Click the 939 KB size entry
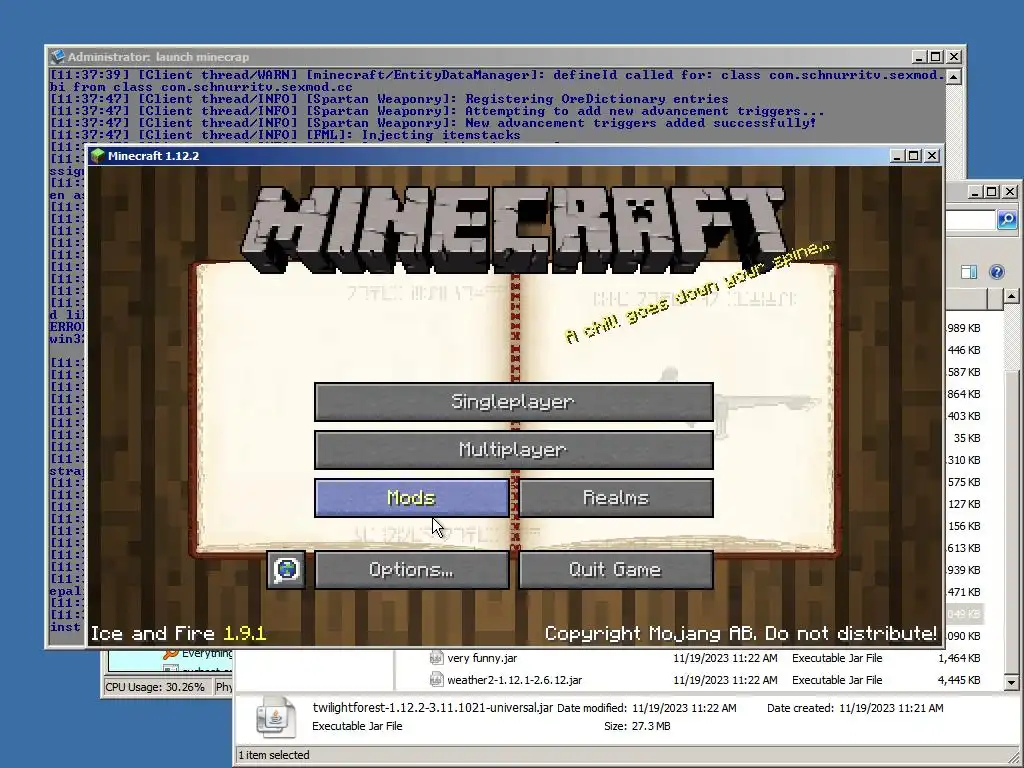This screenshot has height=768, width=1024. 964,570
